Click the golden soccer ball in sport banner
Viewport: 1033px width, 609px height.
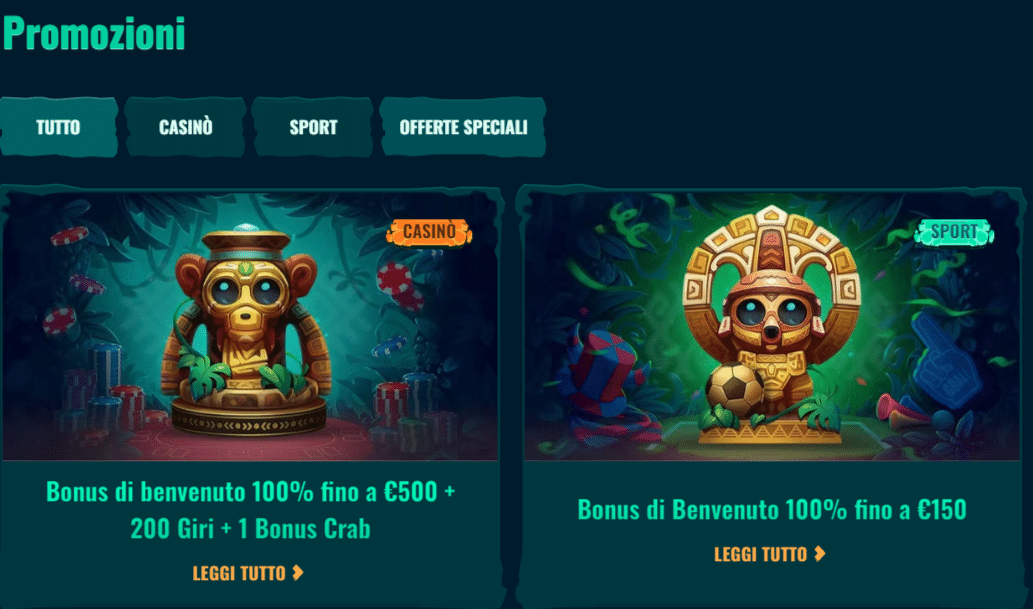click(735, 390)
